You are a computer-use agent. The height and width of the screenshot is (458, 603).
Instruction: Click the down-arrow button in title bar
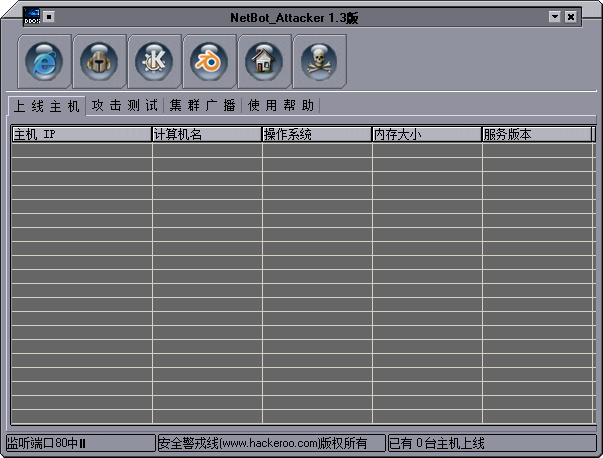click(x=555, y=17)
